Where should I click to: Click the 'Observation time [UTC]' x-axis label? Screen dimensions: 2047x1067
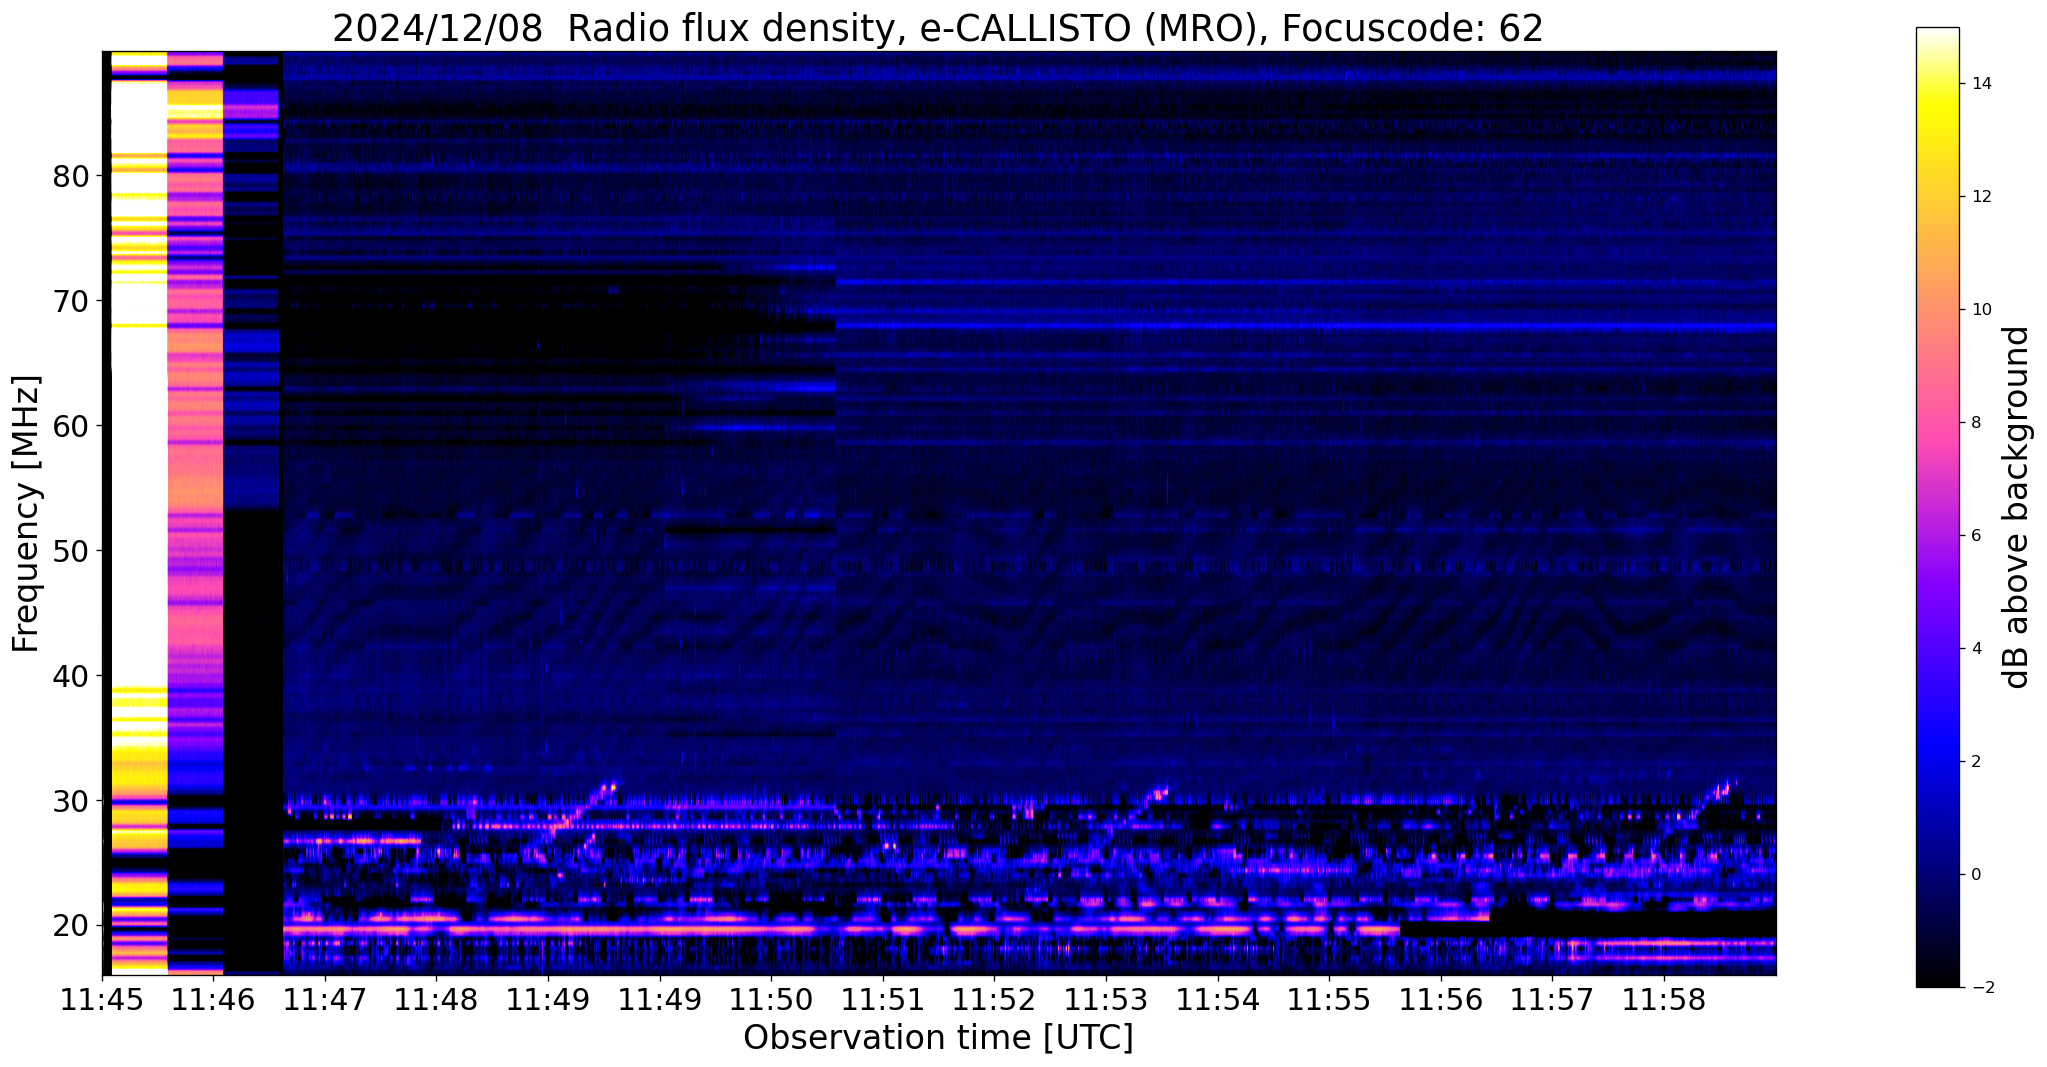click(x=938, y=1038)
